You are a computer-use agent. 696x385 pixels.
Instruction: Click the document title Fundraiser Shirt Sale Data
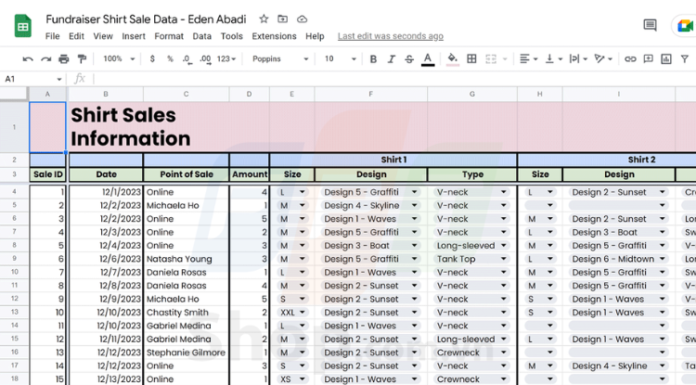click(146, 20)
